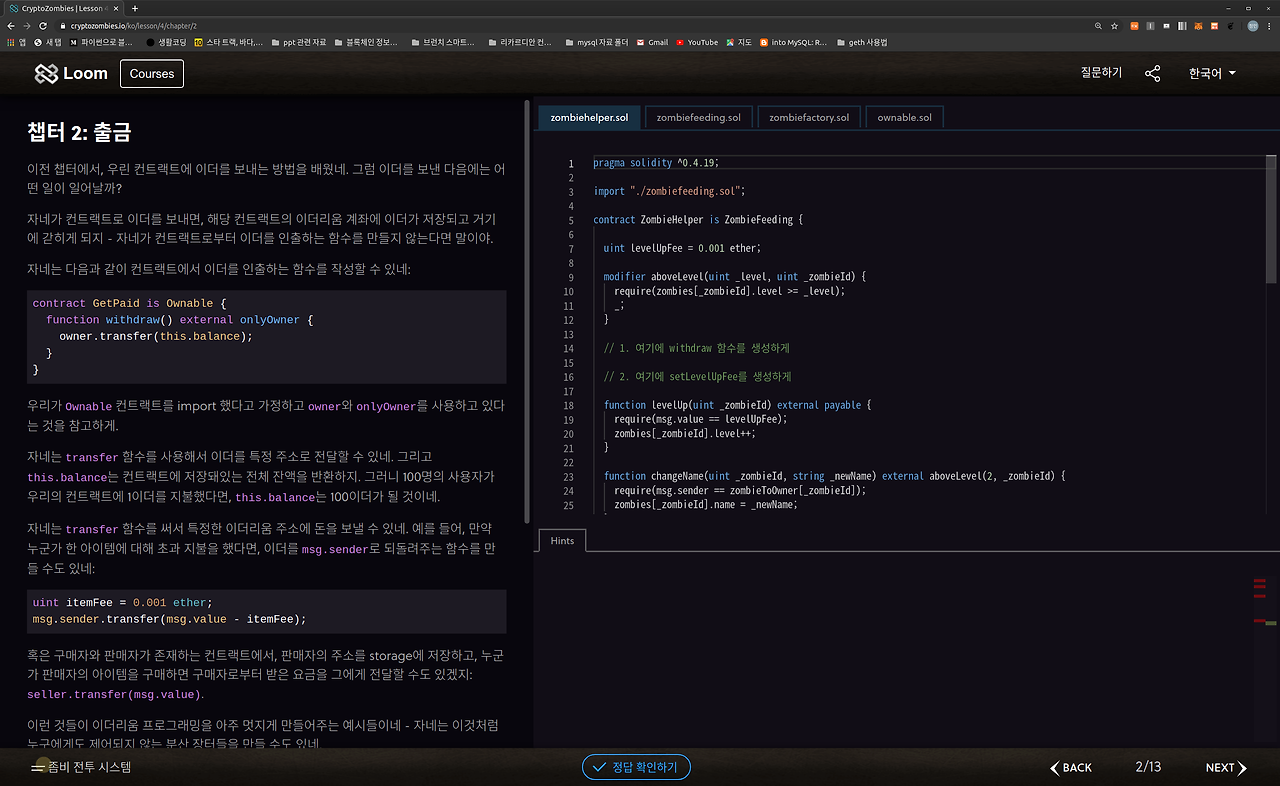Image resolution: width=1280 pixels, height=786 pixels.
Task: Open the 스타 트랙, 바다,... bookmark
Action: 229,42
